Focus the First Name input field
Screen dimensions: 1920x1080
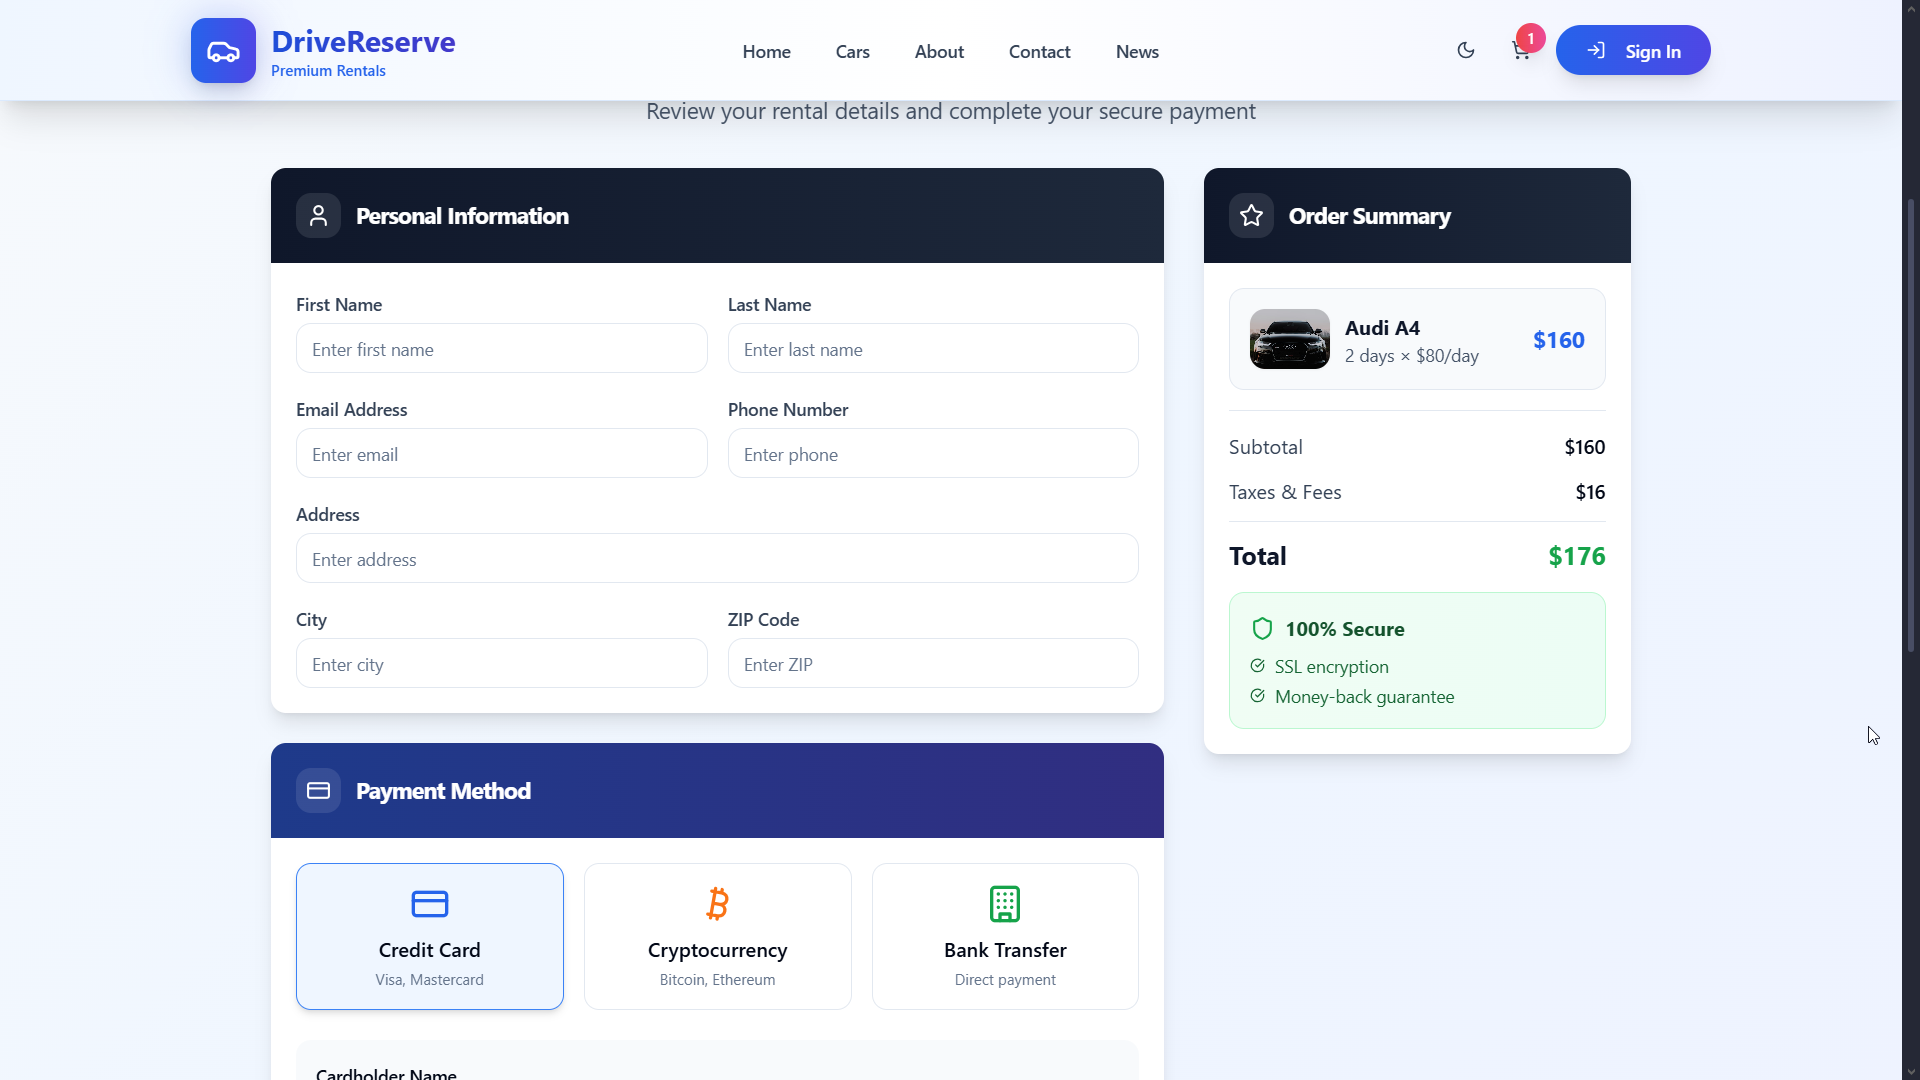(x=501, y=349)
